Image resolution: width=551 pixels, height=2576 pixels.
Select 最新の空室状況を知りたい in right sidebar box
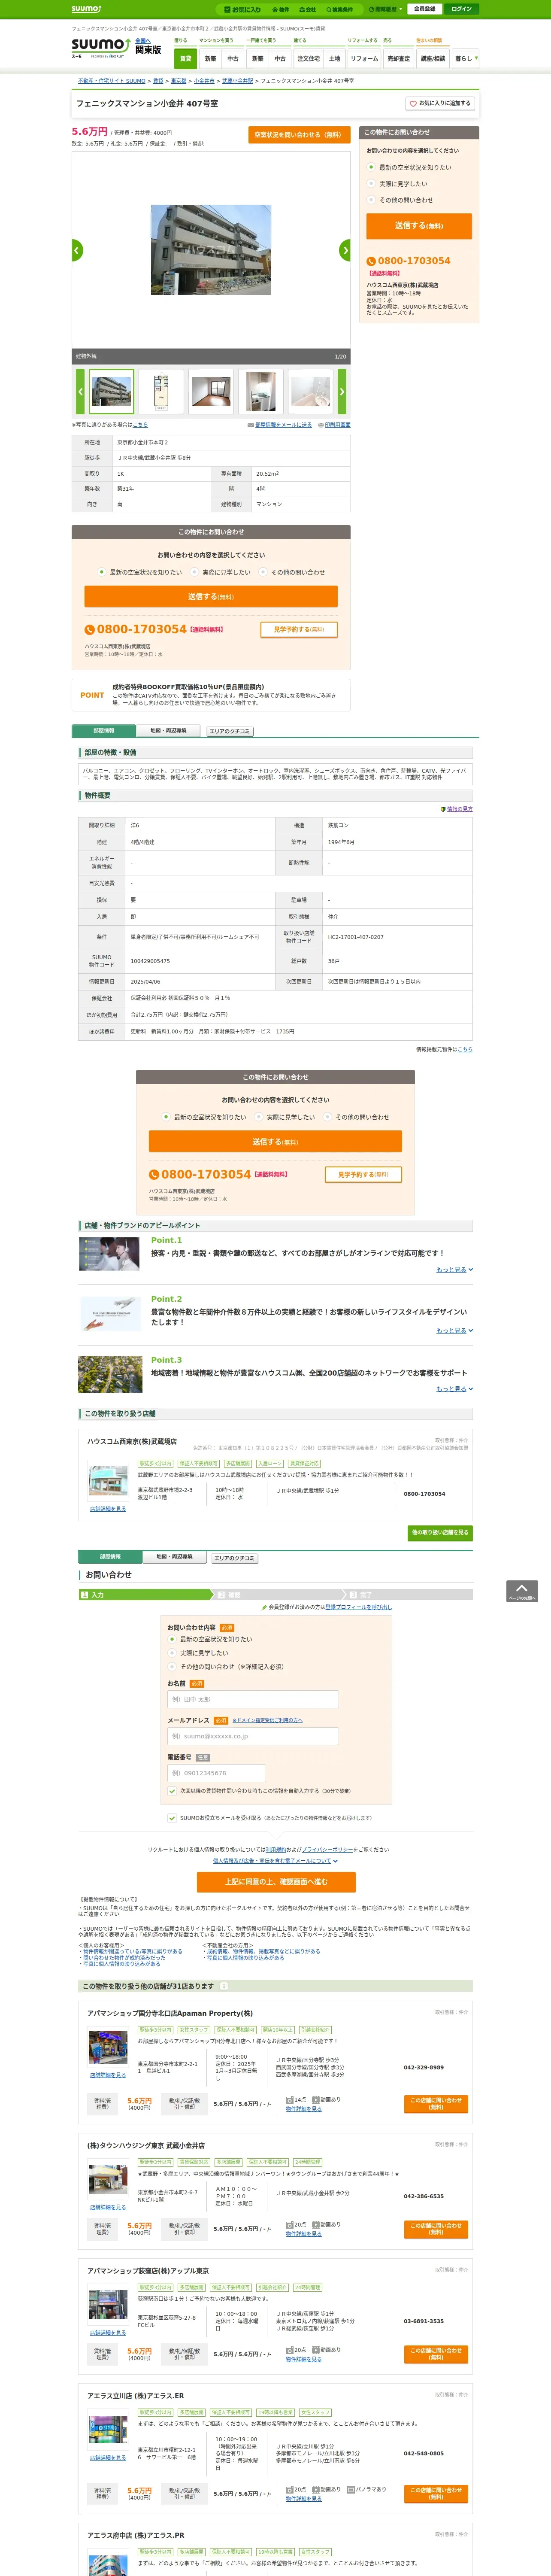[x=371, y=168]
